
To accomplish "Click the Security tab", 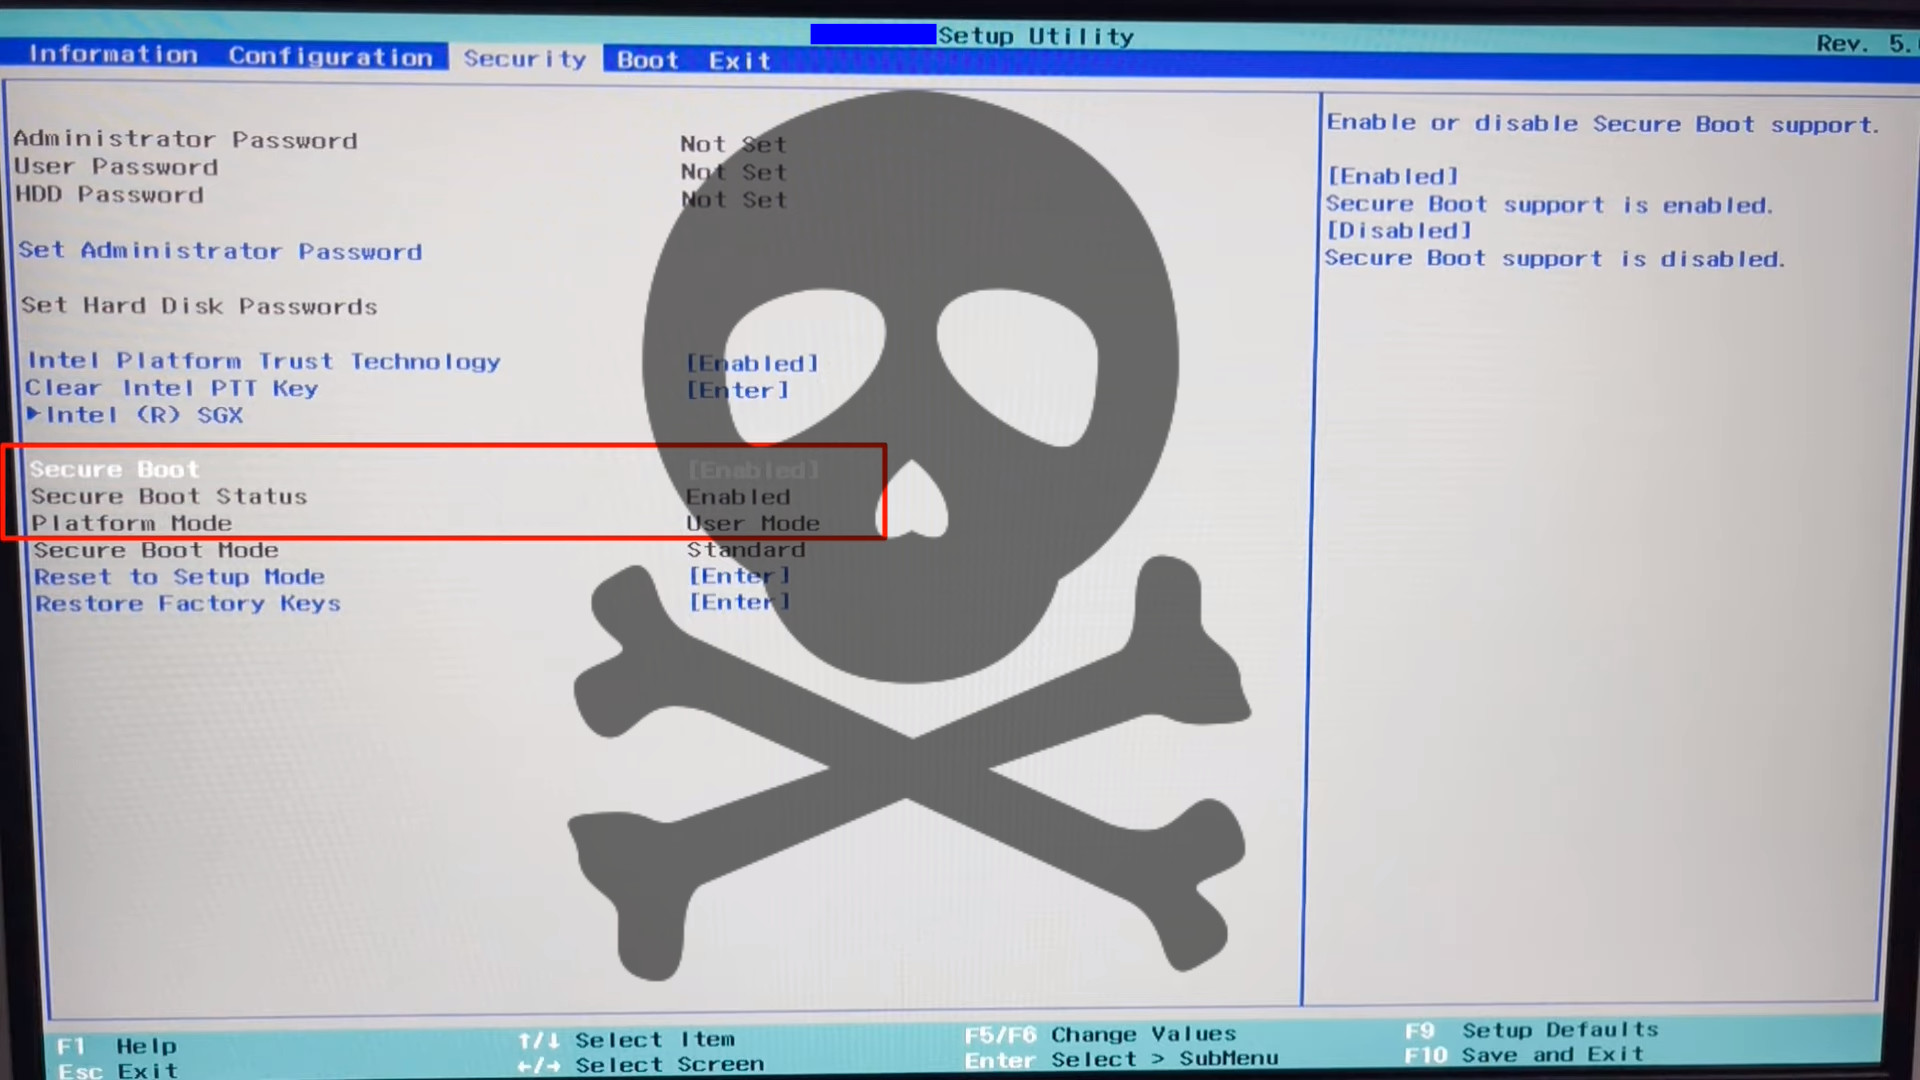I will click(524, 59).
